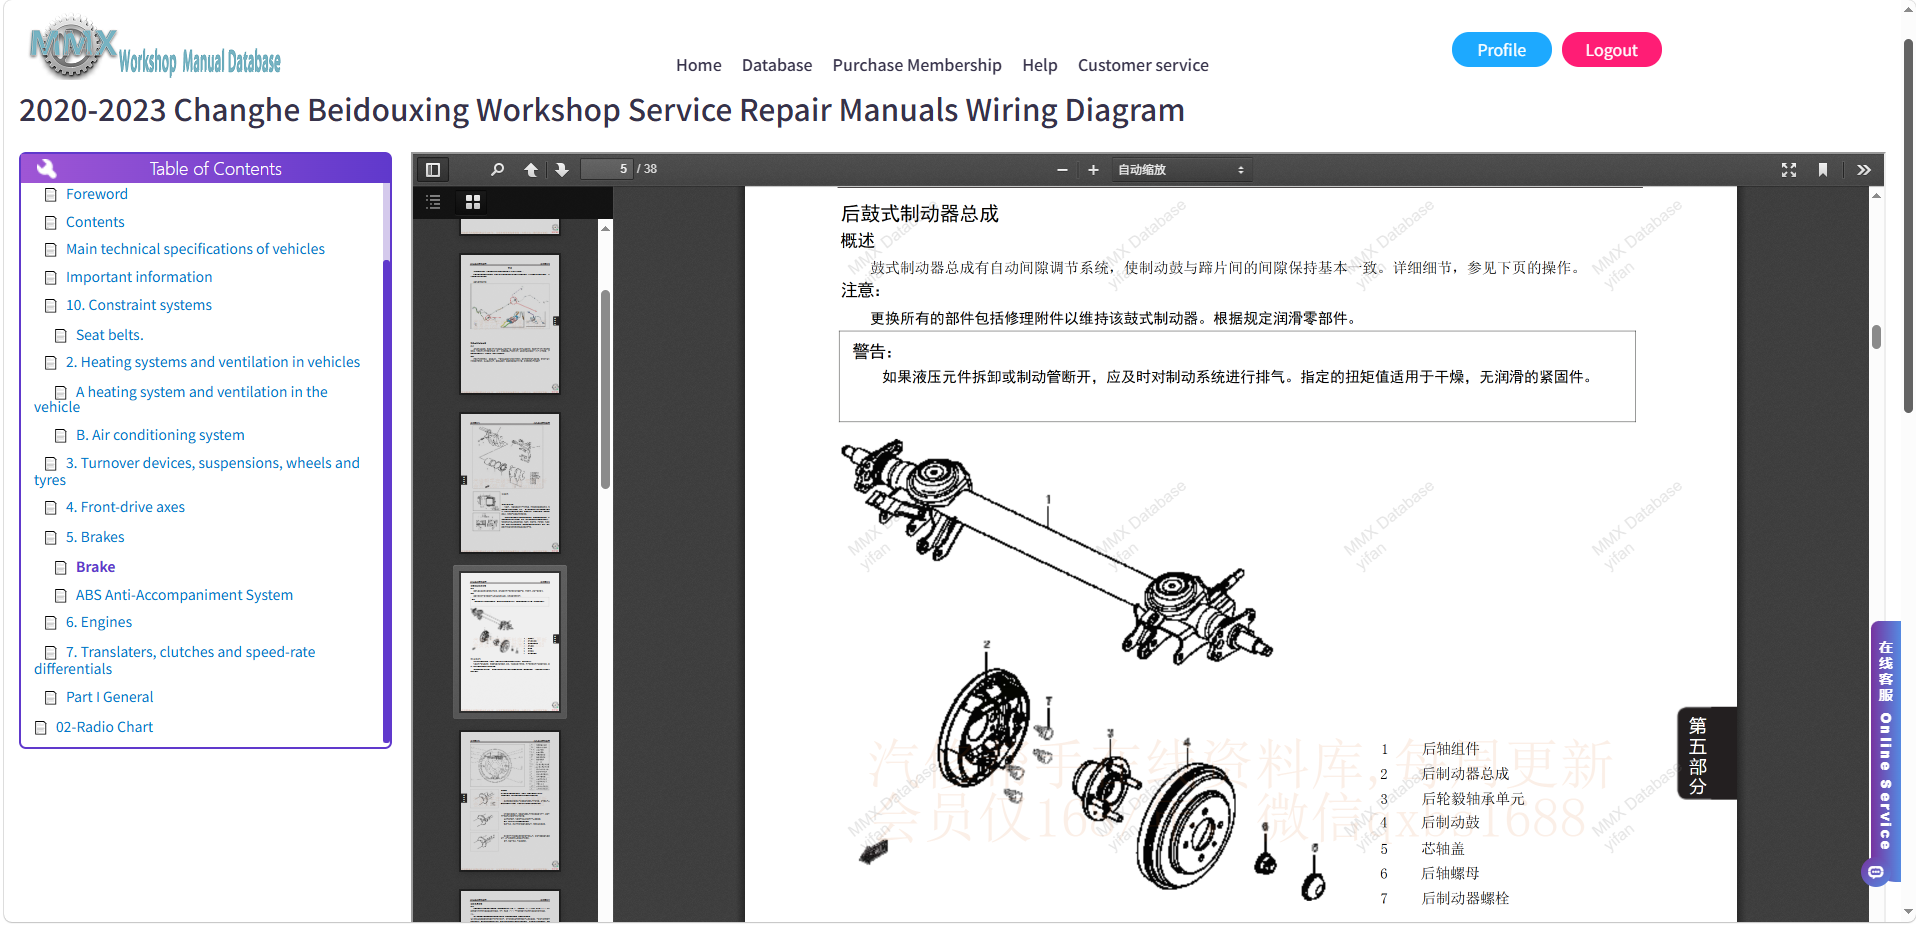
Task: Click document icon beside Important information
Action: point(50,278)
